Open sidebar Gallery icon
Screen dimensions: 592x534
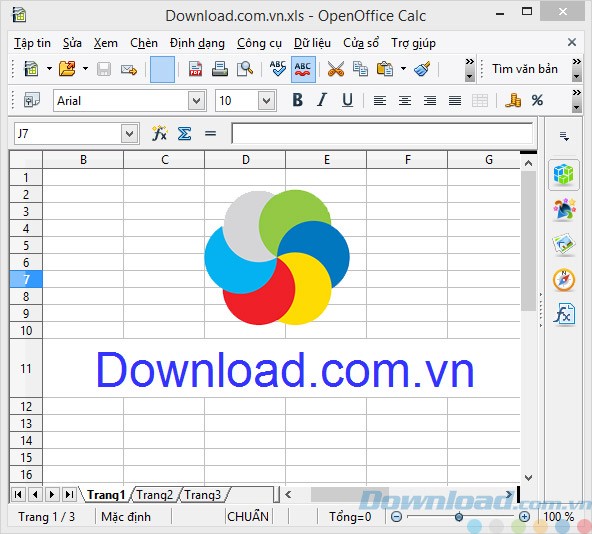pyautogui.click(x=564, y=244)
